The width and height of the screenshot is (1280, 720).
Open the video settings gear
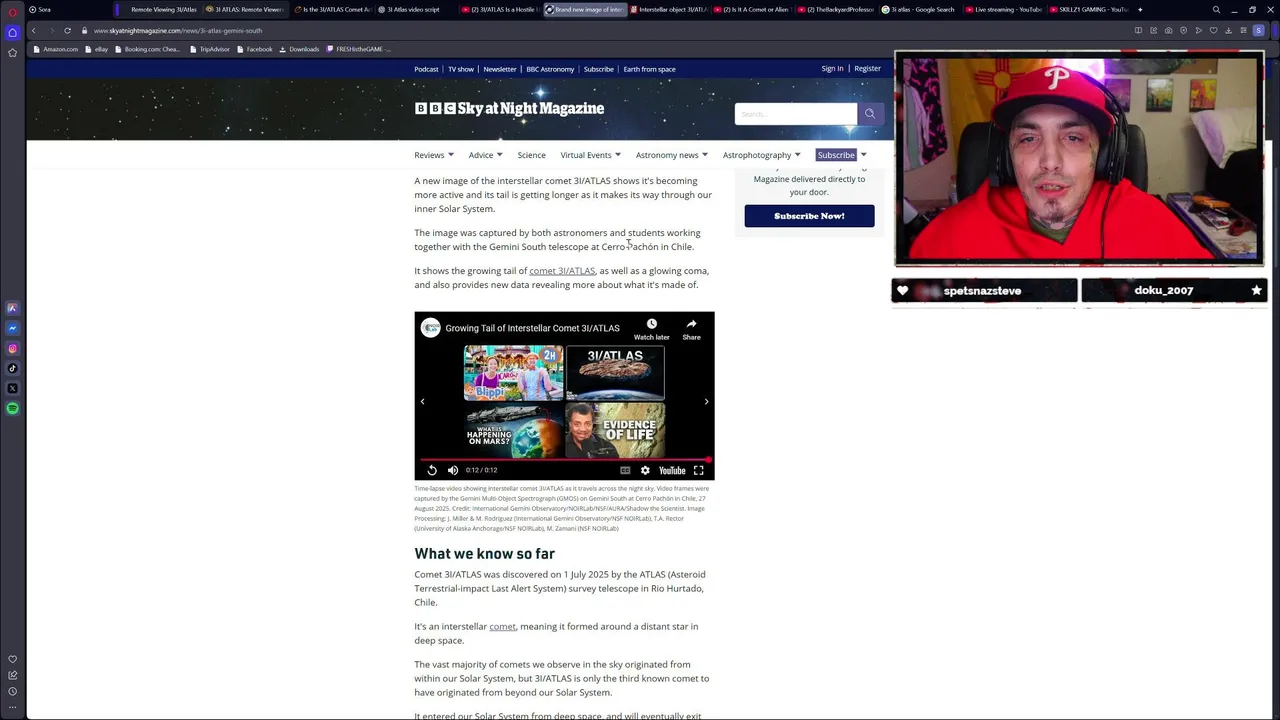tap(645, 470)
